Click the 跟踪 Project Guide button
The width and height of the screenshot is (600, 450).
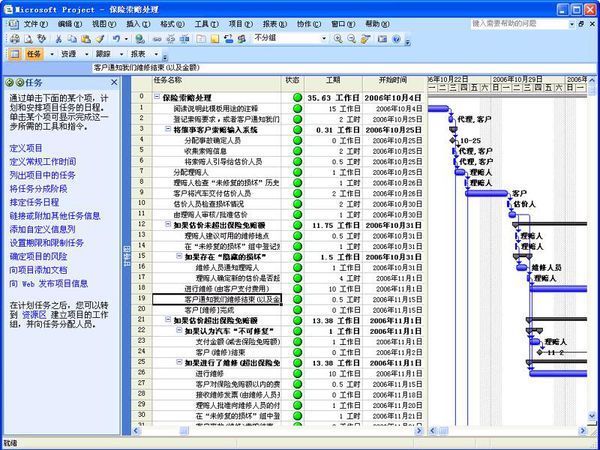point(103,54)
